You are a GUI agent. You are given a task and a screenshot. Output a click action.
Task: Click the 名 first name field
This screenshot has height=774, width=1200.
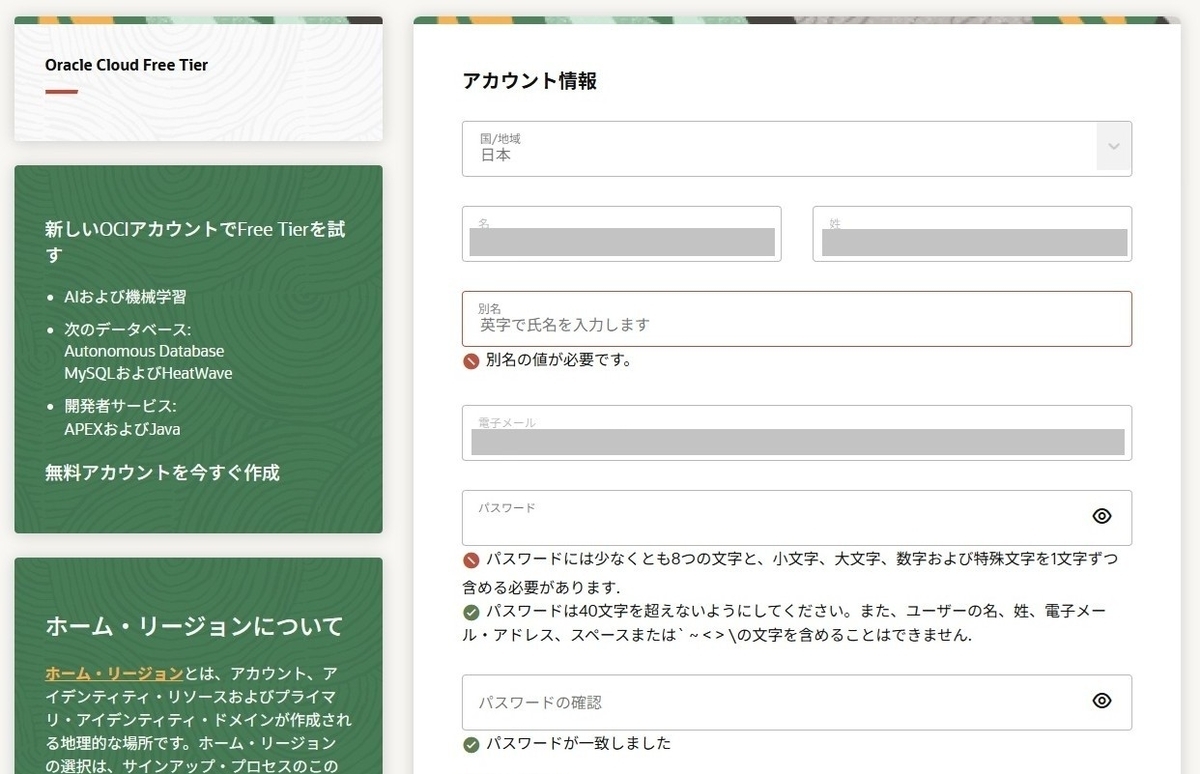[621, 234]
